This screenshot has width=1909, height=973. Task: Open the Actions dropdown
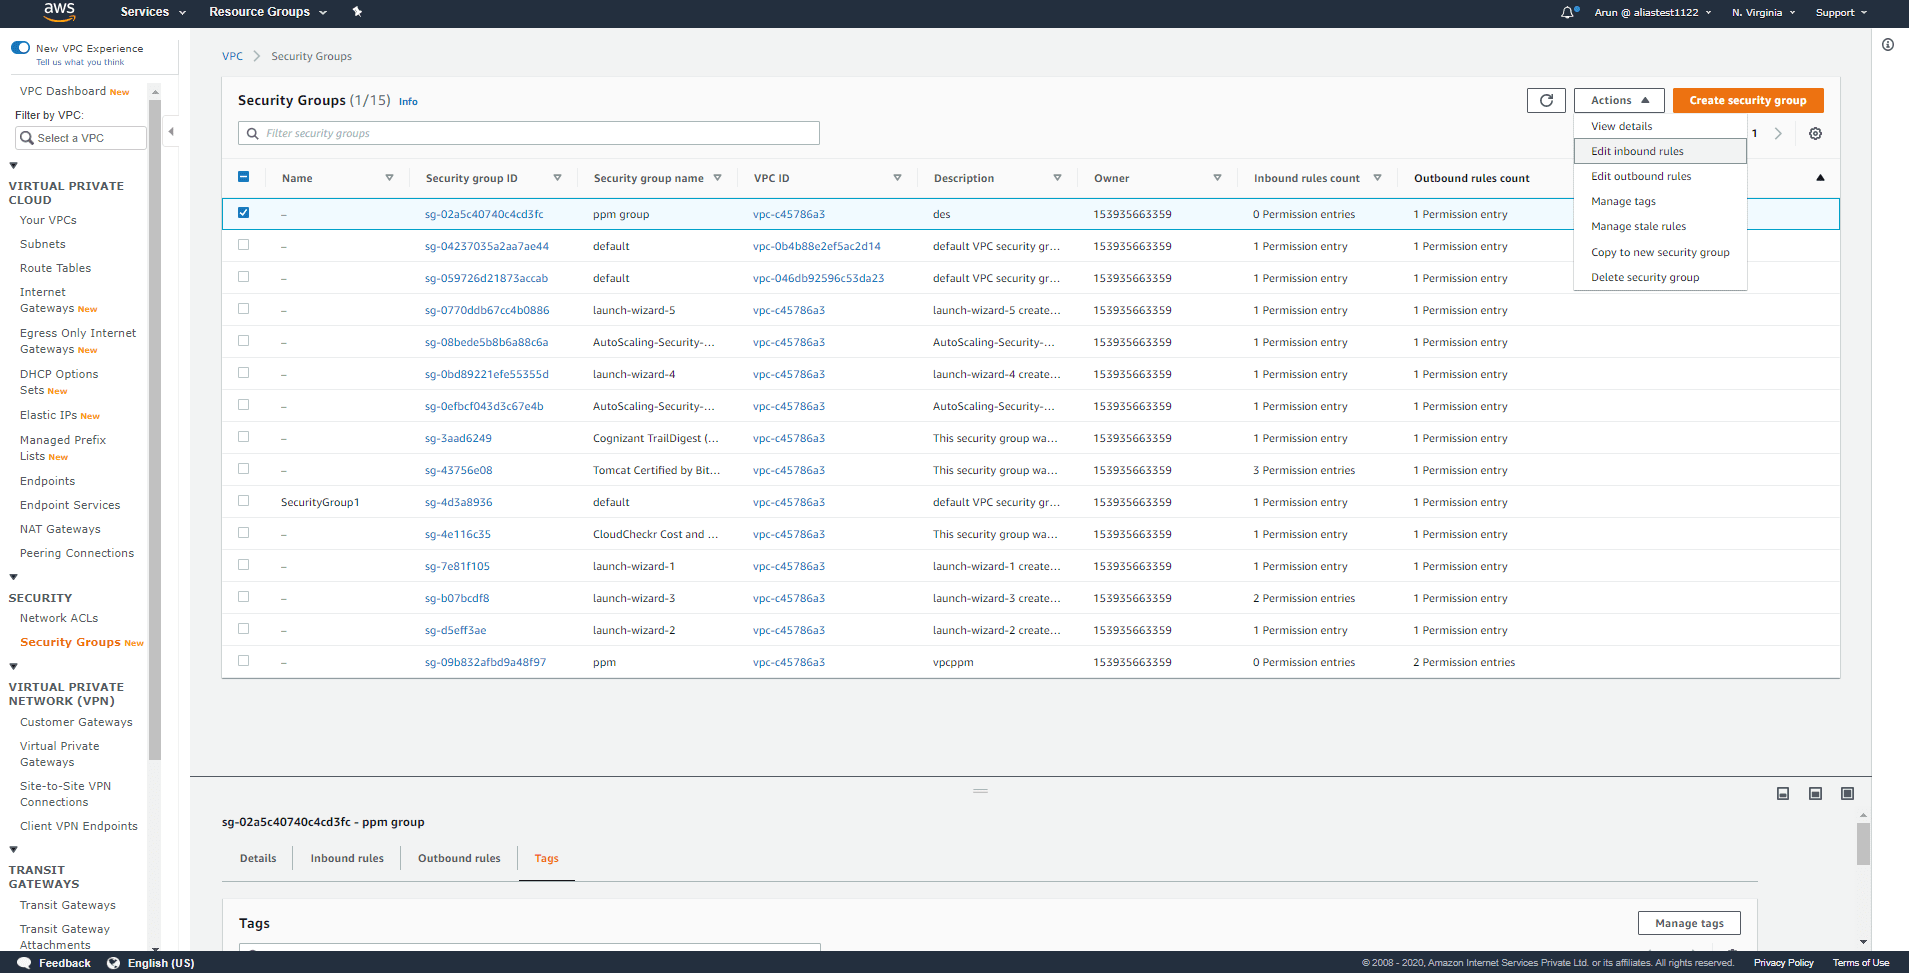click(x=1618, y=100)
